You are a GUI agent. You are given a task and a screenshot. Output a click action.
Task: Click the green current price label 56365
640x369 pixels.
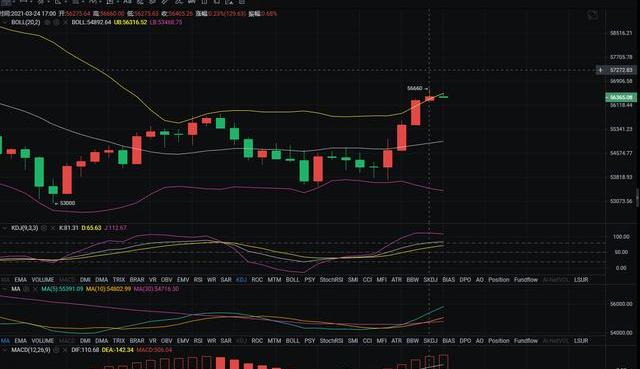pyautogui.click(x=621, y=97)
